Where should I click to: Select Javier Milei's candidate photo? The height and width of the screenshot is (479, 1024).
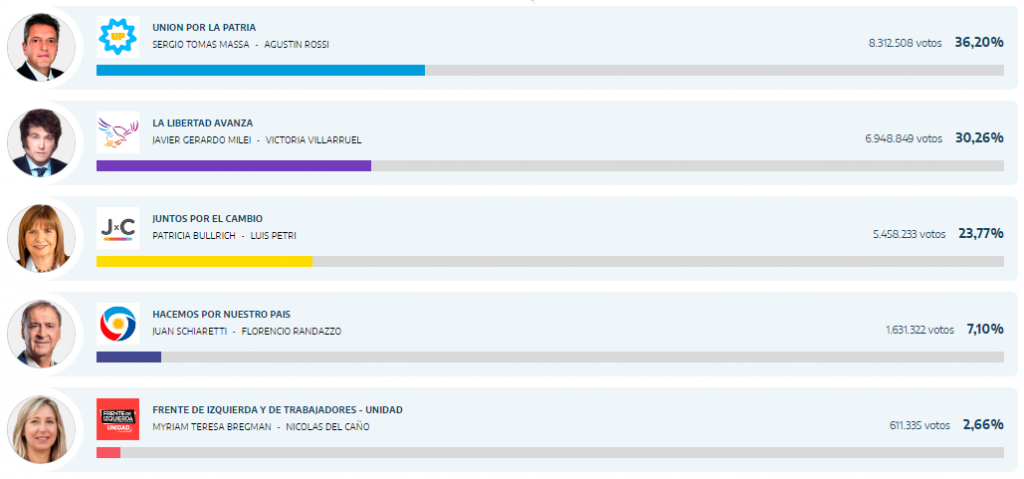click(x=41, y=143)
